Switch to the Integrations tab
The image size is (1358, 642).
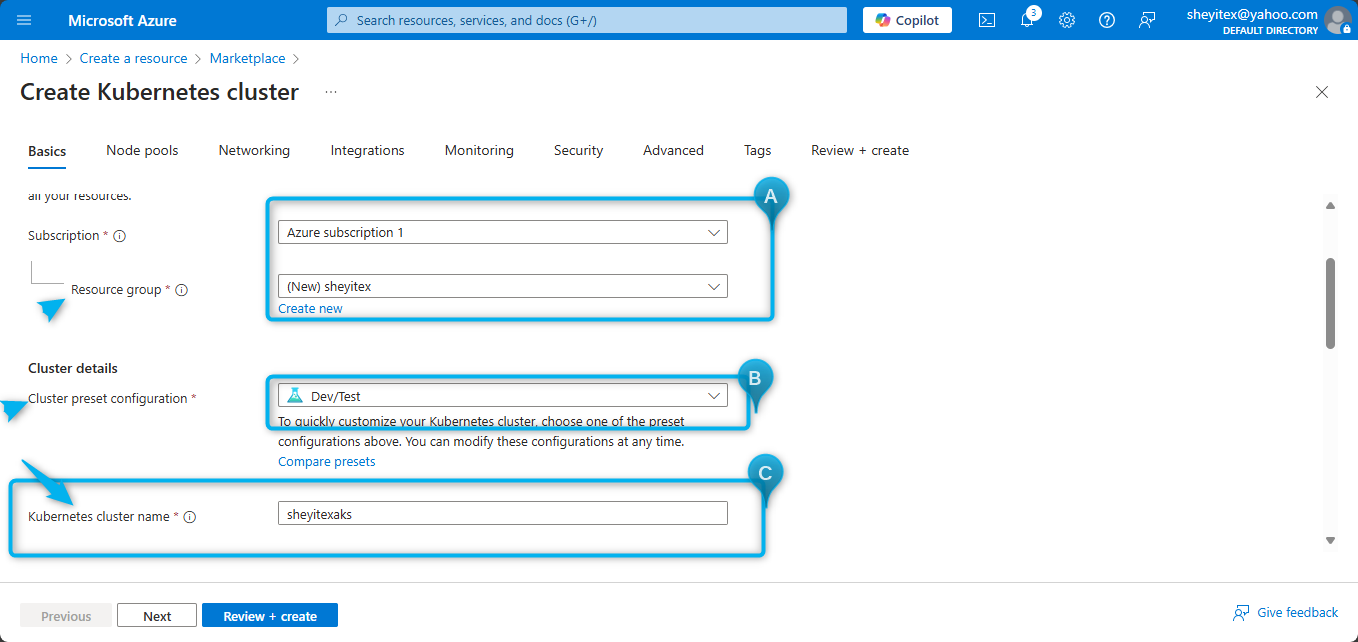click(x=367, y=150)
